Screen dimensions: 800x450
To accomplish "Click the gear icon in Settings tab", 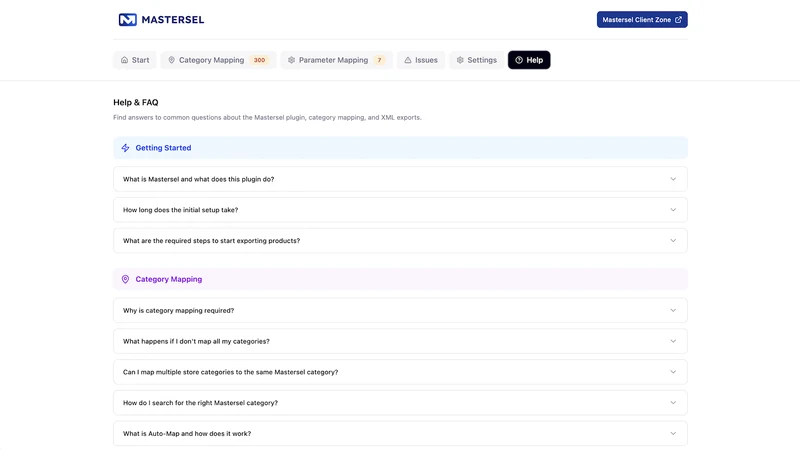I will 460,60.
